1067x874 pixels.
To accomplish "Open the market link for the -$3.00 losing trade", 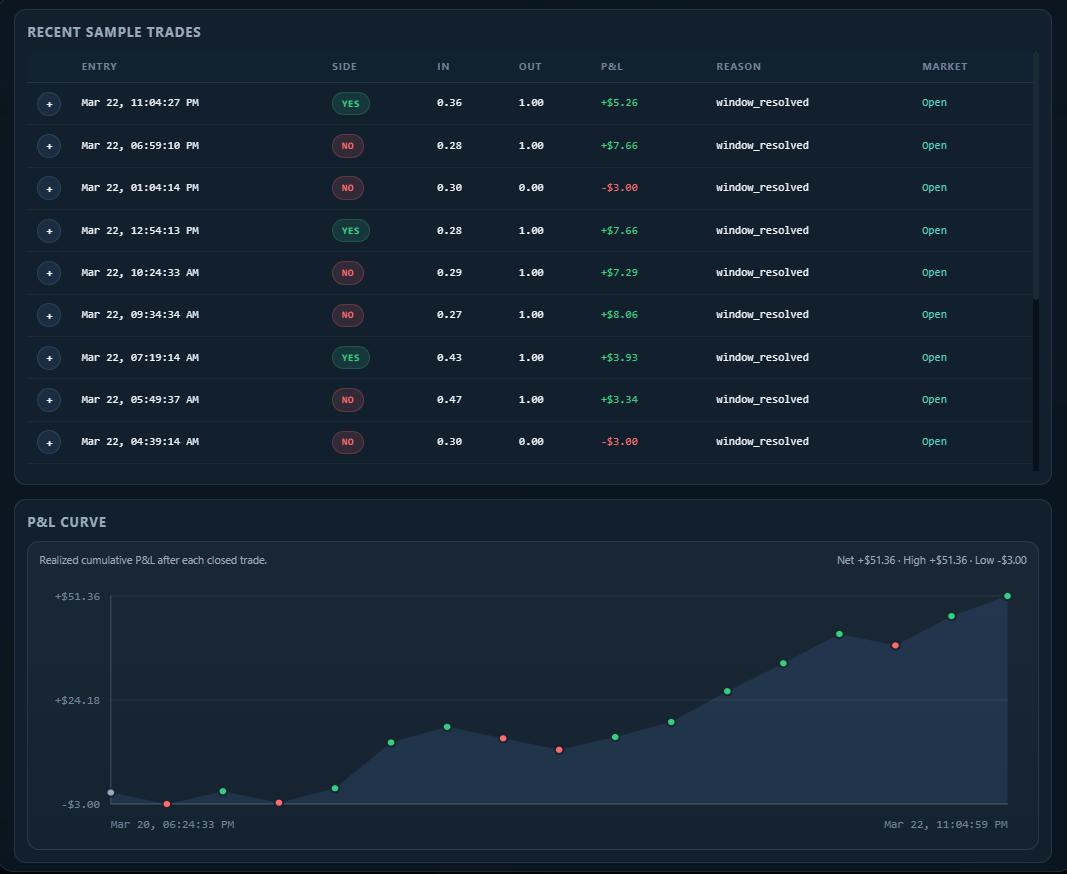I will [934, 188].
